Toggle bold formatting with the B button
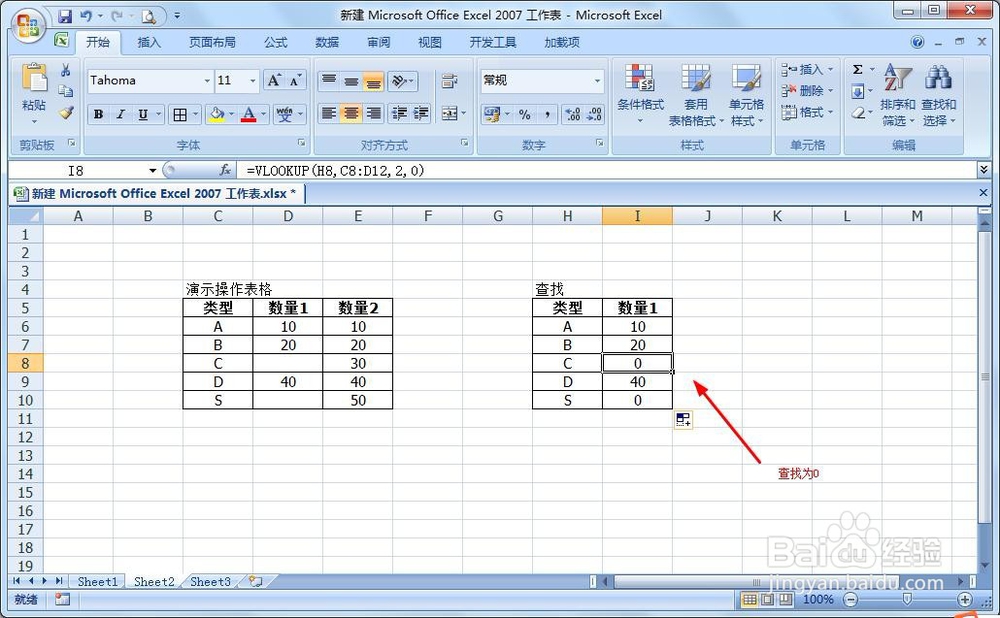 click(x=97, y=114)
